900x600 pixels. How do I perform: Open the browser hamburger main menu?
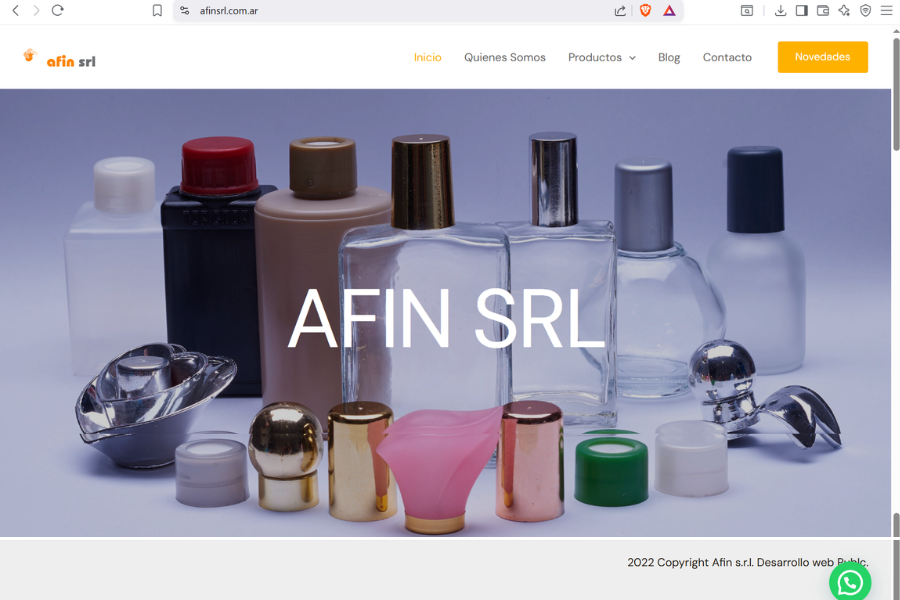886,11
